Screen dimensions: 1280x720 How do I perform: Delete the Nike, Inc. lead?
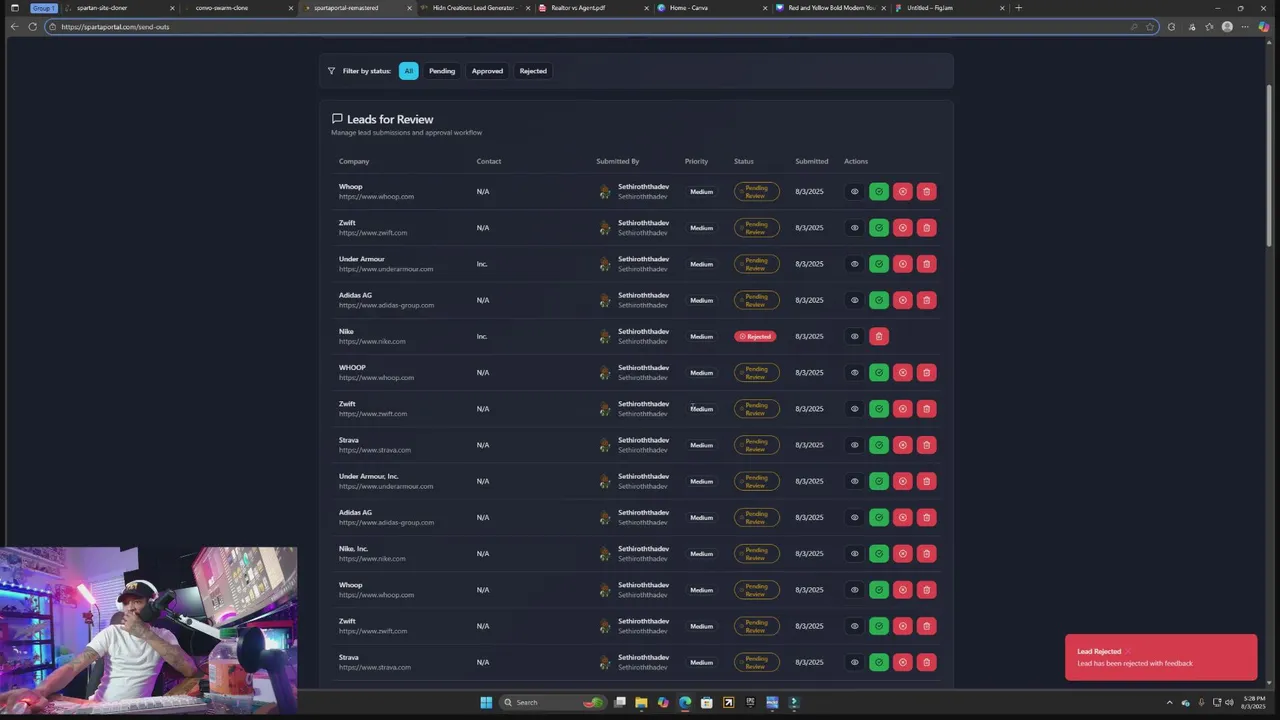(926, 553)
